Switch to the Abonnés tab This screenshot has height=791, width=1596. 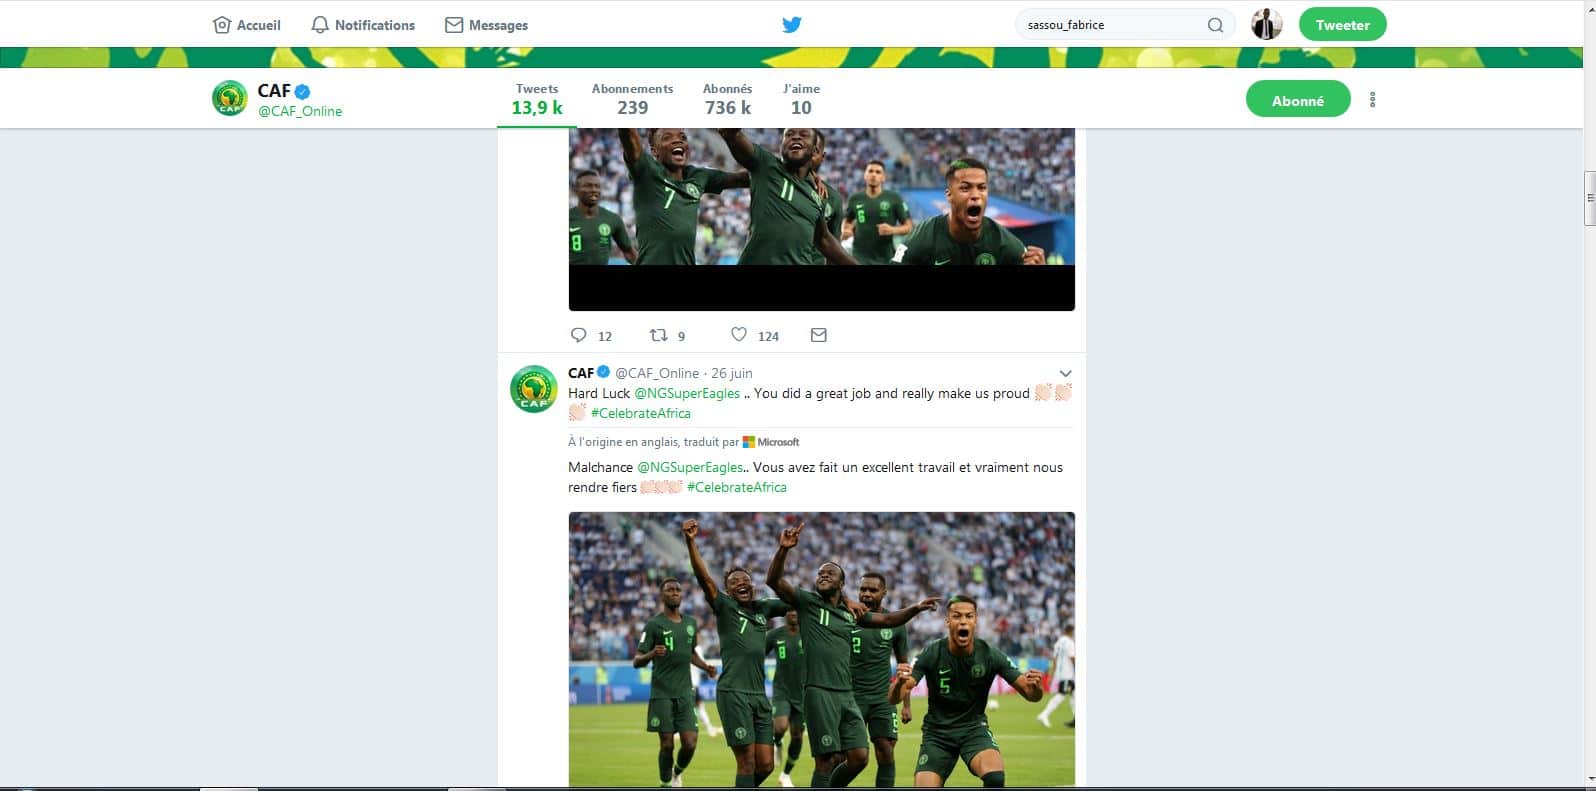click(x=727, y=99)
